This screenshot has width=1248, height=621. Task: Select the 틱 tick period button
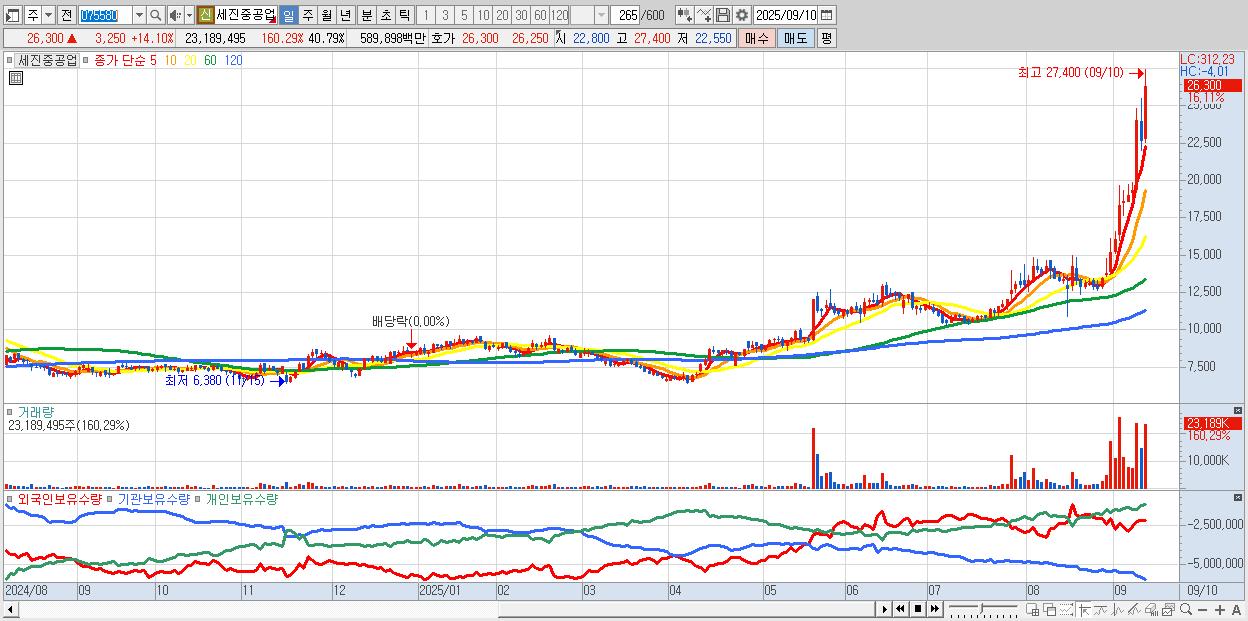click(403, 15)
